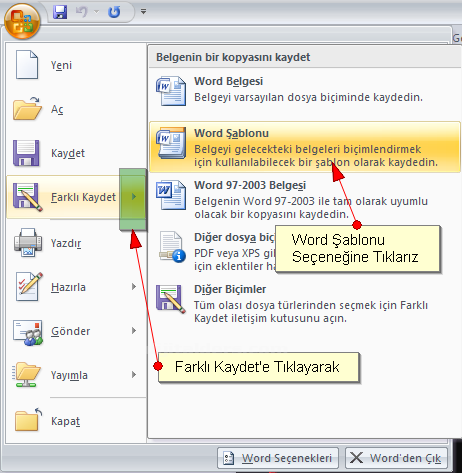Open the Undo history dropdown arrow
The image size is (462, 473).
pyautogui.click(x=97, y=12)
